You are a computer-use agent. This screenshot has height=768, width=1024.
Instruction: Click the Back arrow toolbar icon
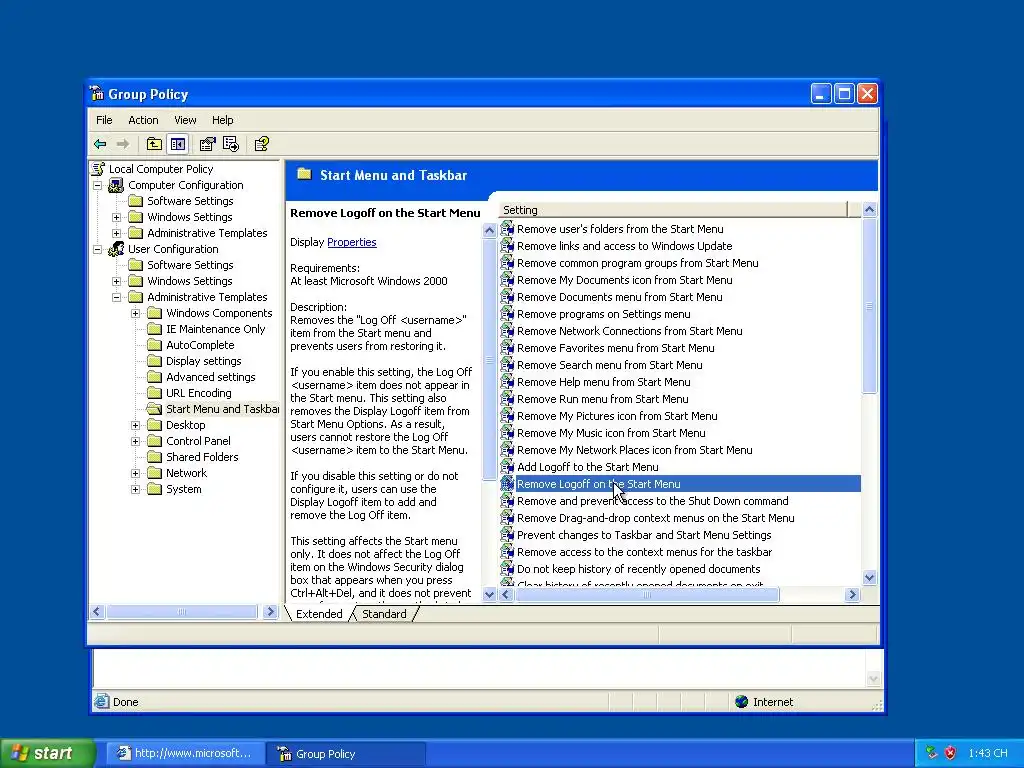pos(100,144)
